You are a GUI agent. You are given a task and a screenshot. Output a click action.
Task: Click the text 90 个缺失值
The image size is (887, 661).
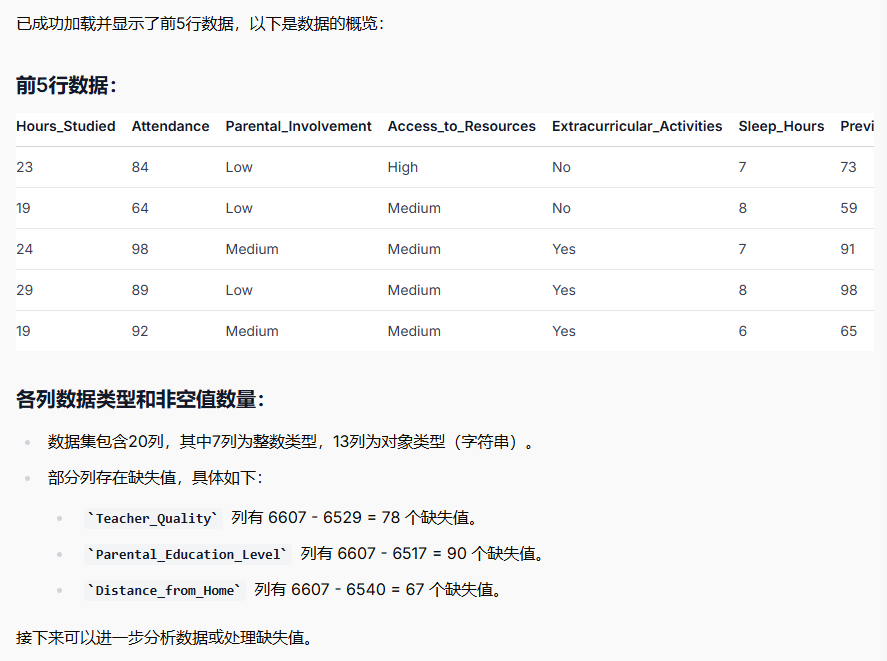pos(495,553)
